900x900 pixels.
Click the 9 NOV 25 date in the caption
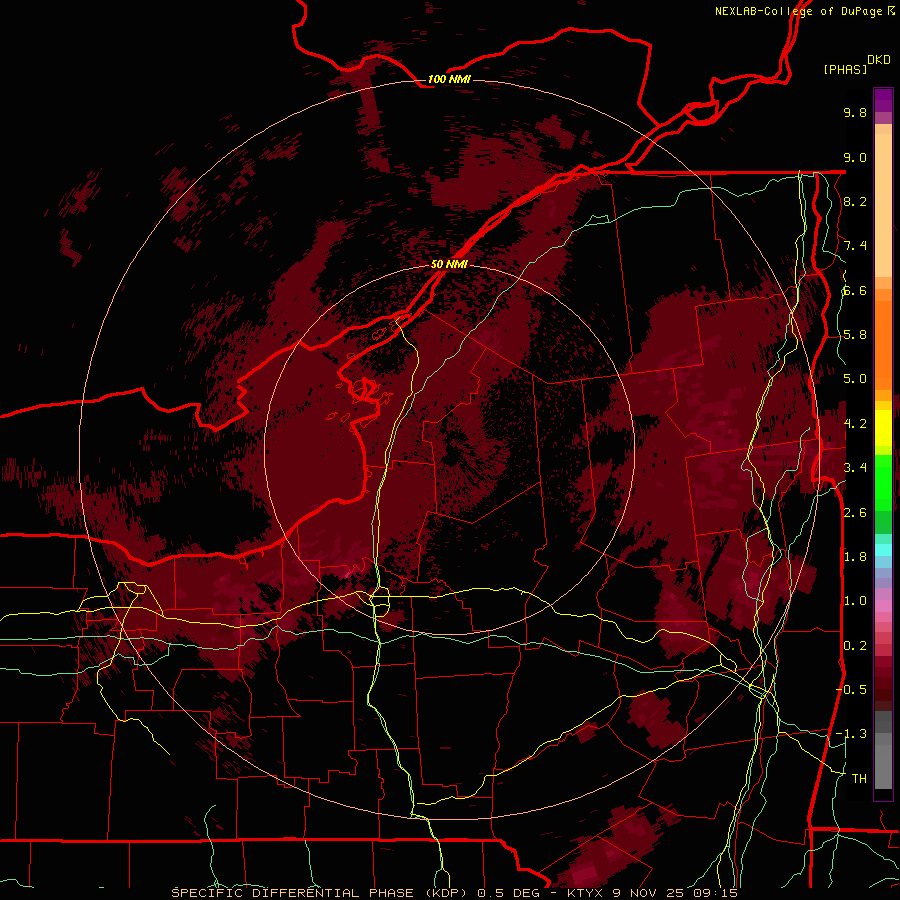point(649,893)
